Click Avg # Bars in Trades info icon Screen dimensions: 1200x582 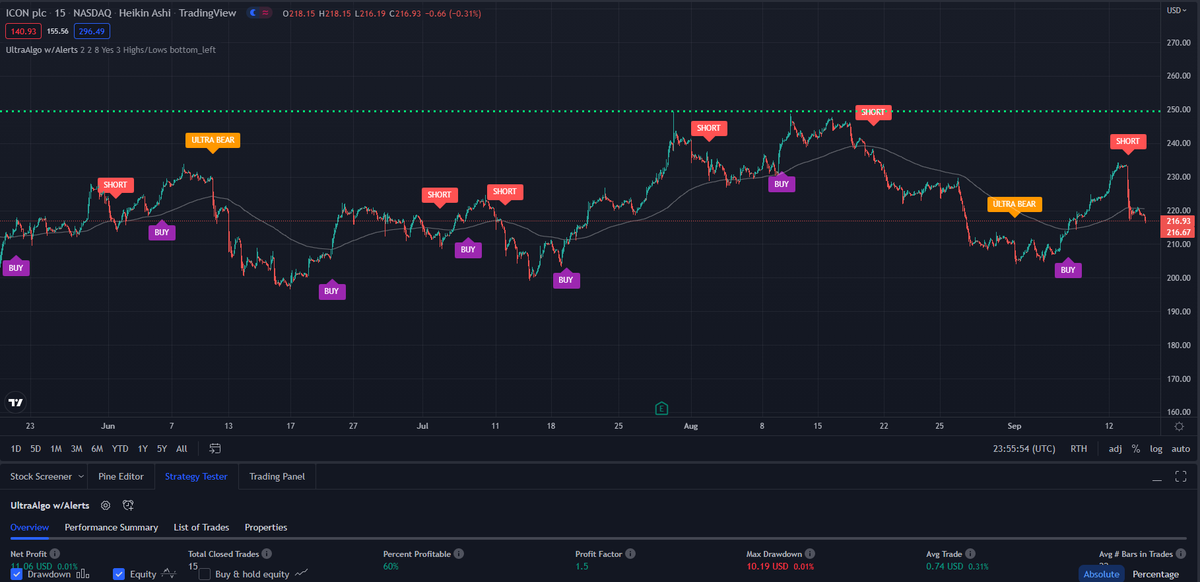1182,553
